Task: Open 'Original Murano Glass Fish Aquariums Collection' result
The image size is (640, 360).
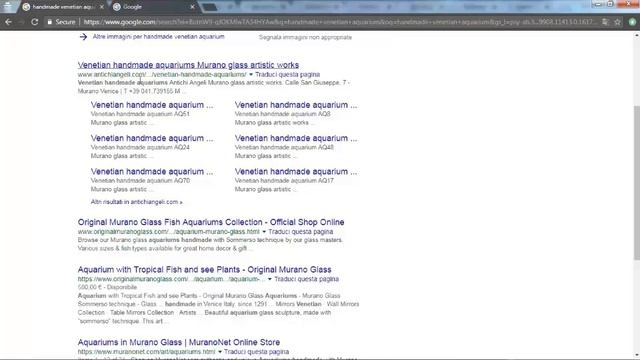Action: click(211, 222)
